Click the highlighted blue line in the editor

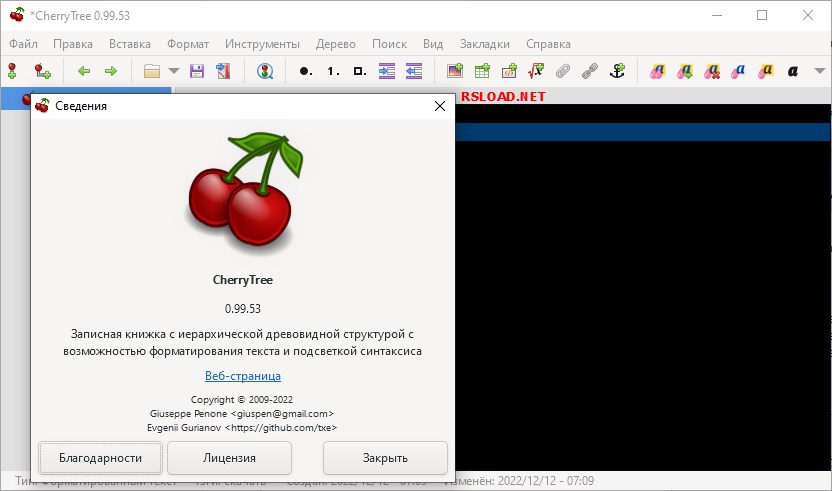click(643, 132)
